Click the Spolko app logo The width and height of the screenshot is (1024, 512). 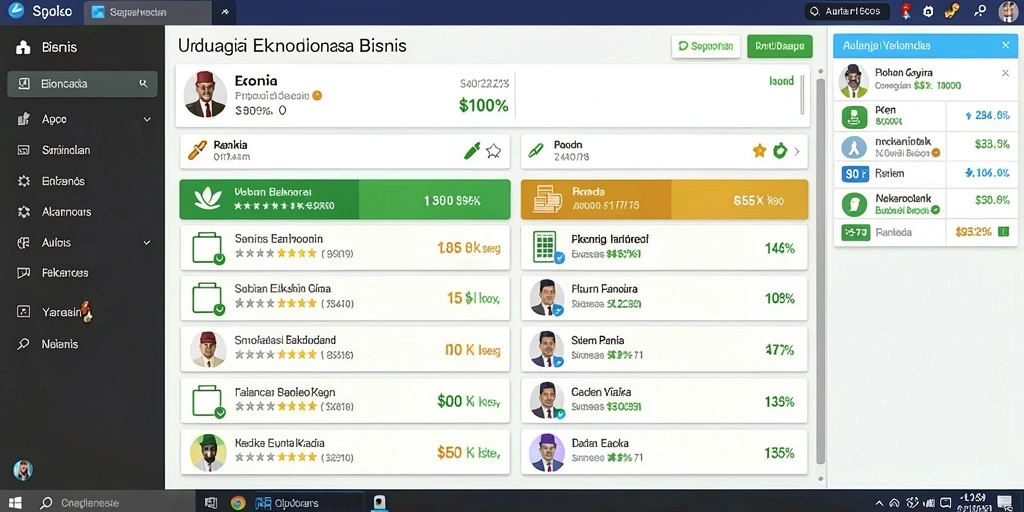(x=16, y=10)
